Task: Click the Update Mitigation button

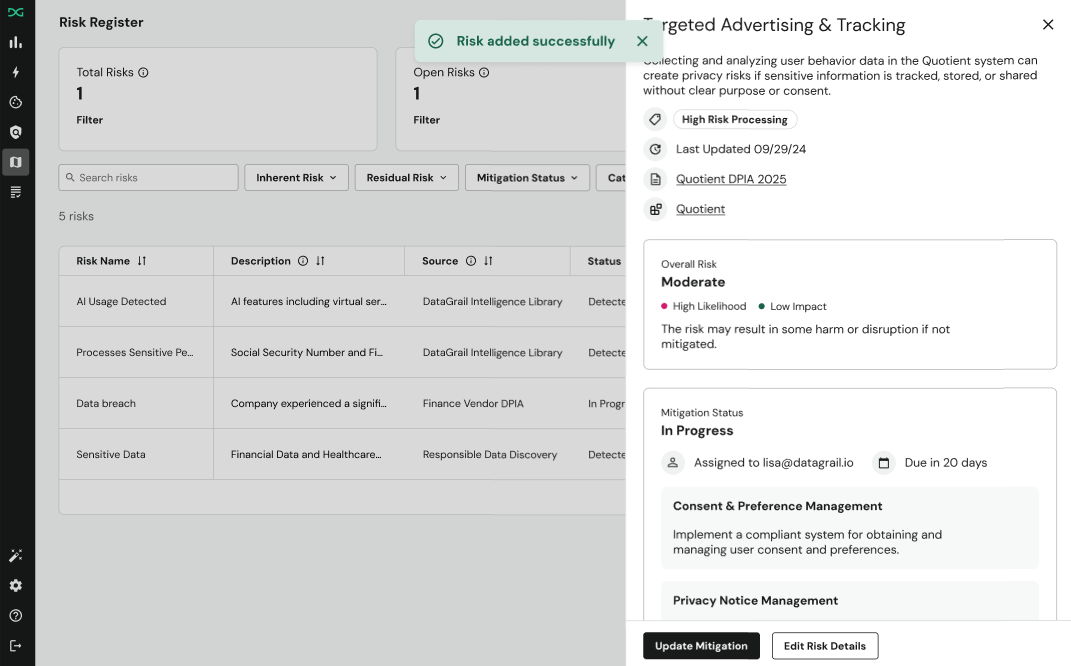Action: (701, 646)
